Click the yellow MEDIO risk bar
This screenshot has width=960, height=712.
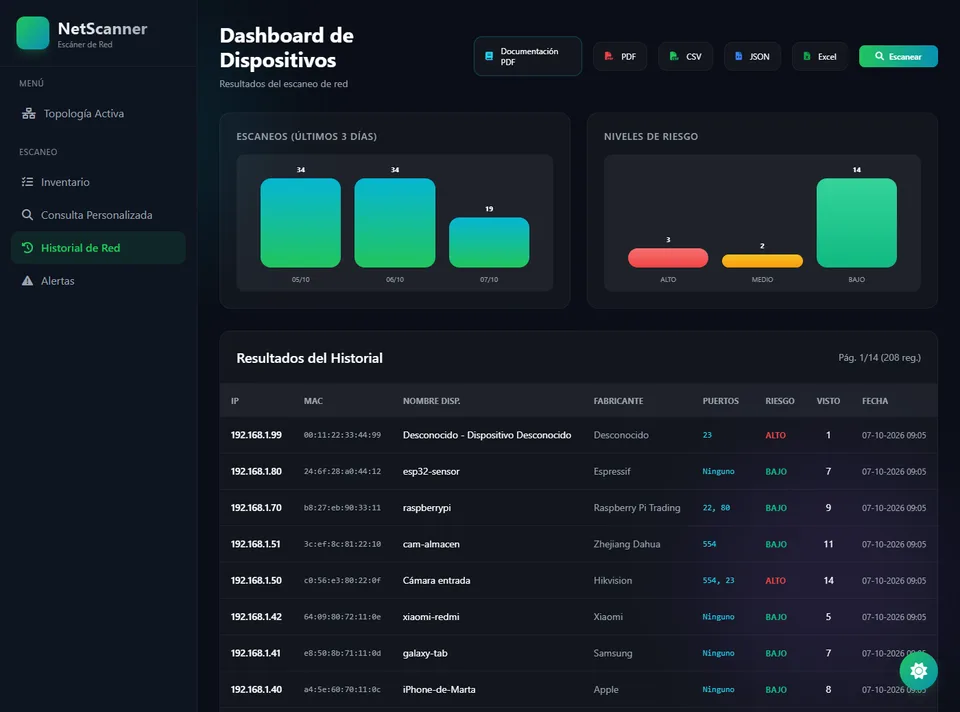[x=762, y=261]
